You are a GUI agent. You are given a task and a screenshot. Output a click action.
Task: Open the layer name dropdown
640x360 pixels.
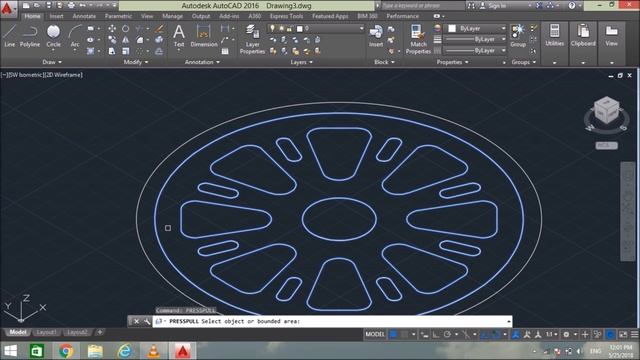coord(315,28)
